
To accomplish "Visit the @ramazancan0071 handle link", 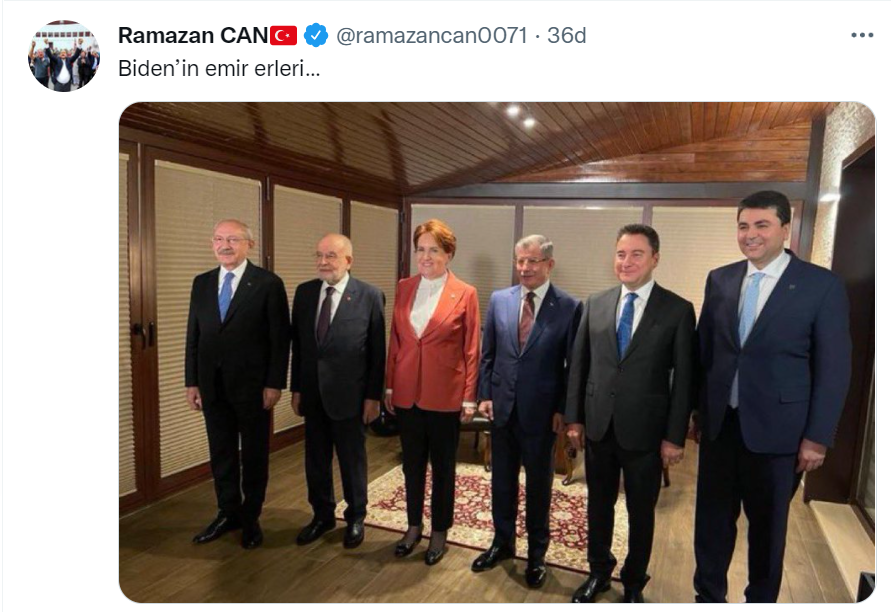I will (x=432, y=35).
